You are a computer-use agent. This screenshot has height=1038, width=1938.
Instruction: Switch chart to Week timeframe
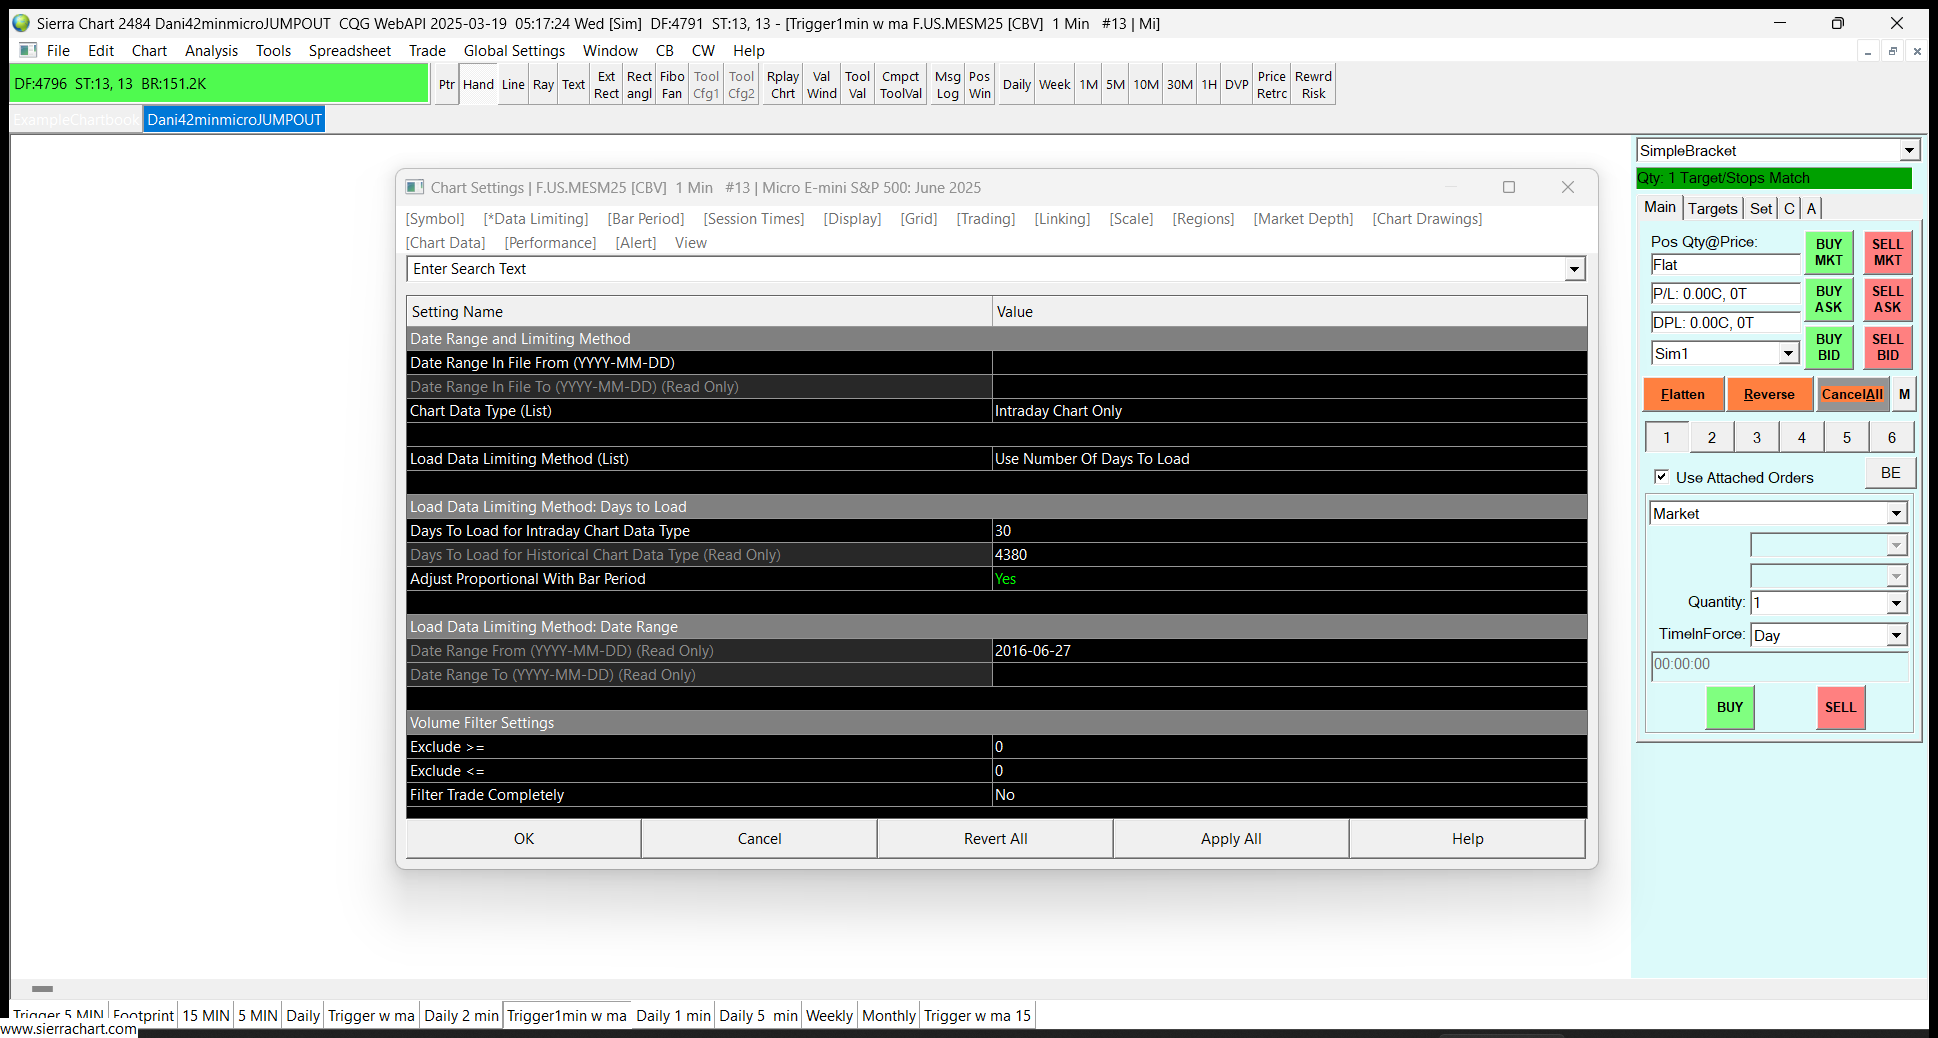click(1054, 85)
